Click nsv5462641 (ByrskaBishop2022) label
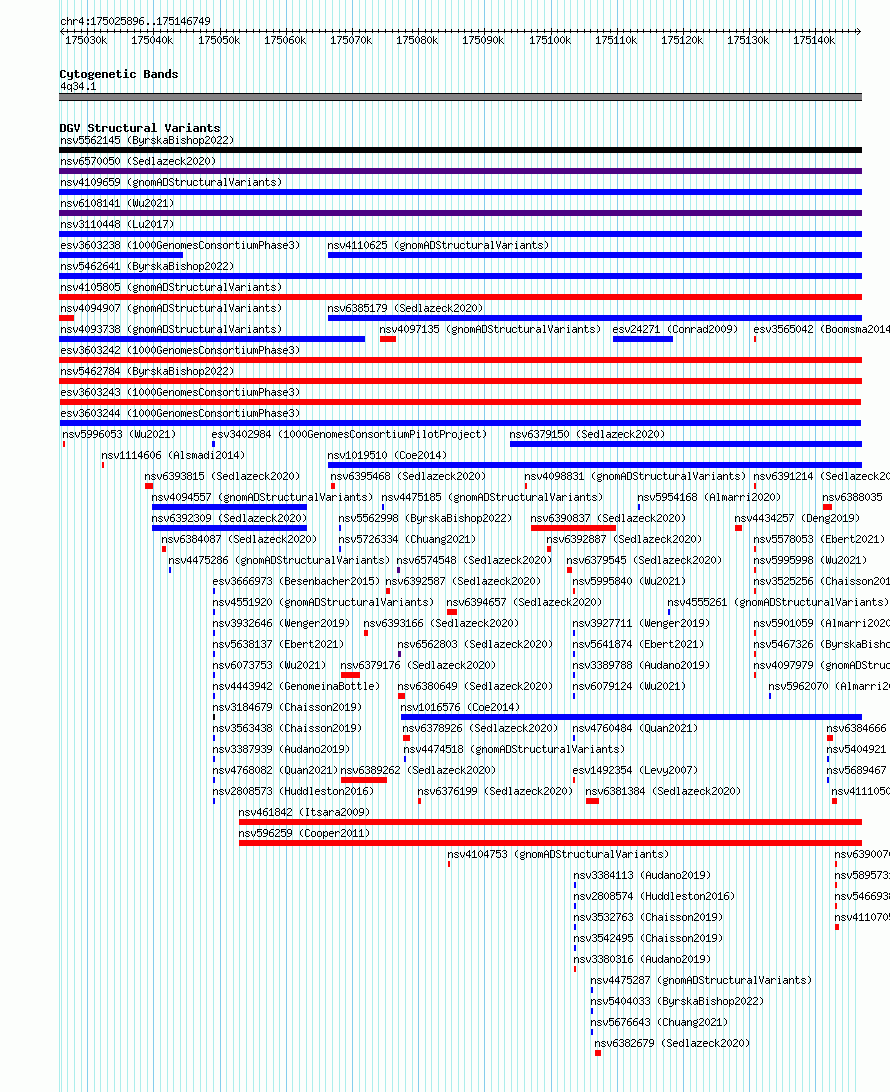The width and height of the screenshot is (890, 1092). (147, 266)
